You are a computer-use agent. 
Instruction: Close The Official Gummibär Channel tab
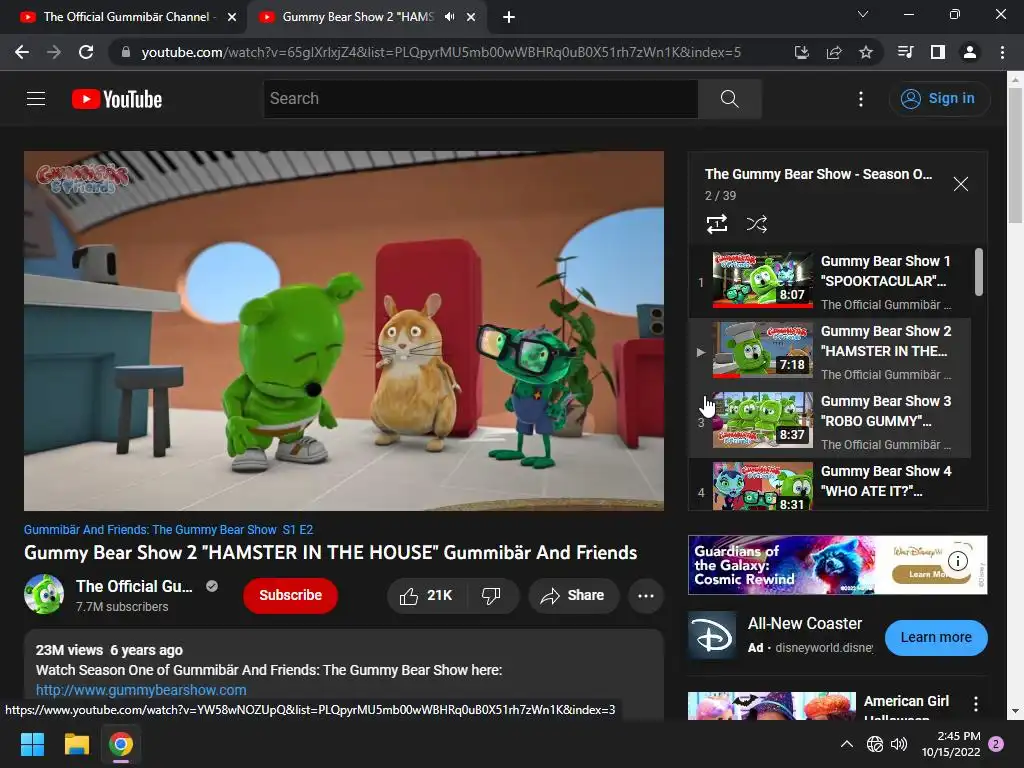click(x=232, y=17)
